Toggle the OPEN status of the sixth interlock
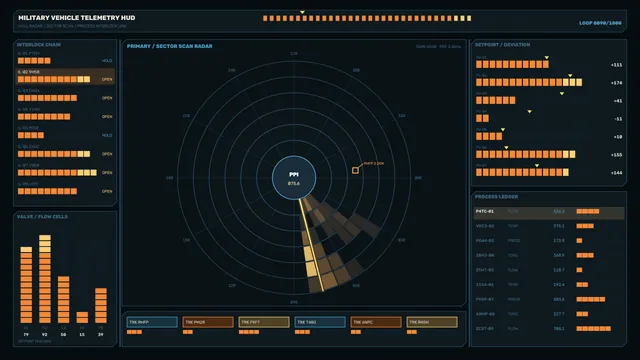Screen dimensions: 640x360 tap(107, 154)
